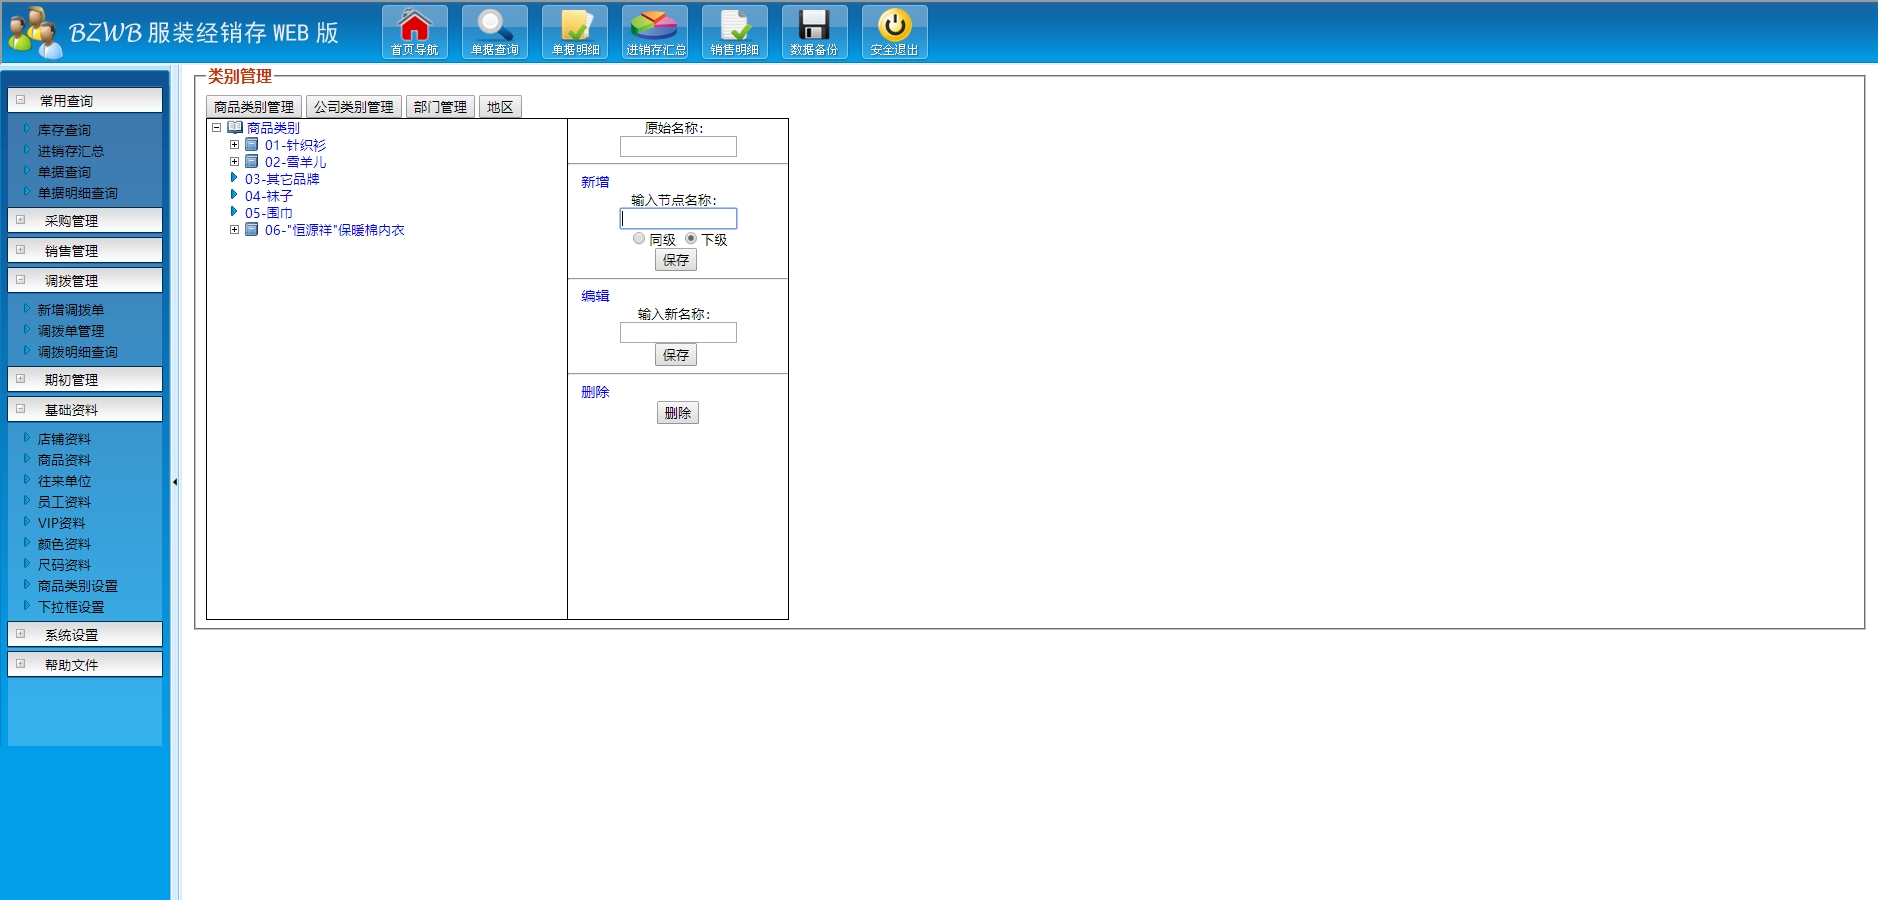The width and height of the screenshot is (1878, 900).
Task: Switch to the 公司类别管理 tab
Action: tap(354, 107)
